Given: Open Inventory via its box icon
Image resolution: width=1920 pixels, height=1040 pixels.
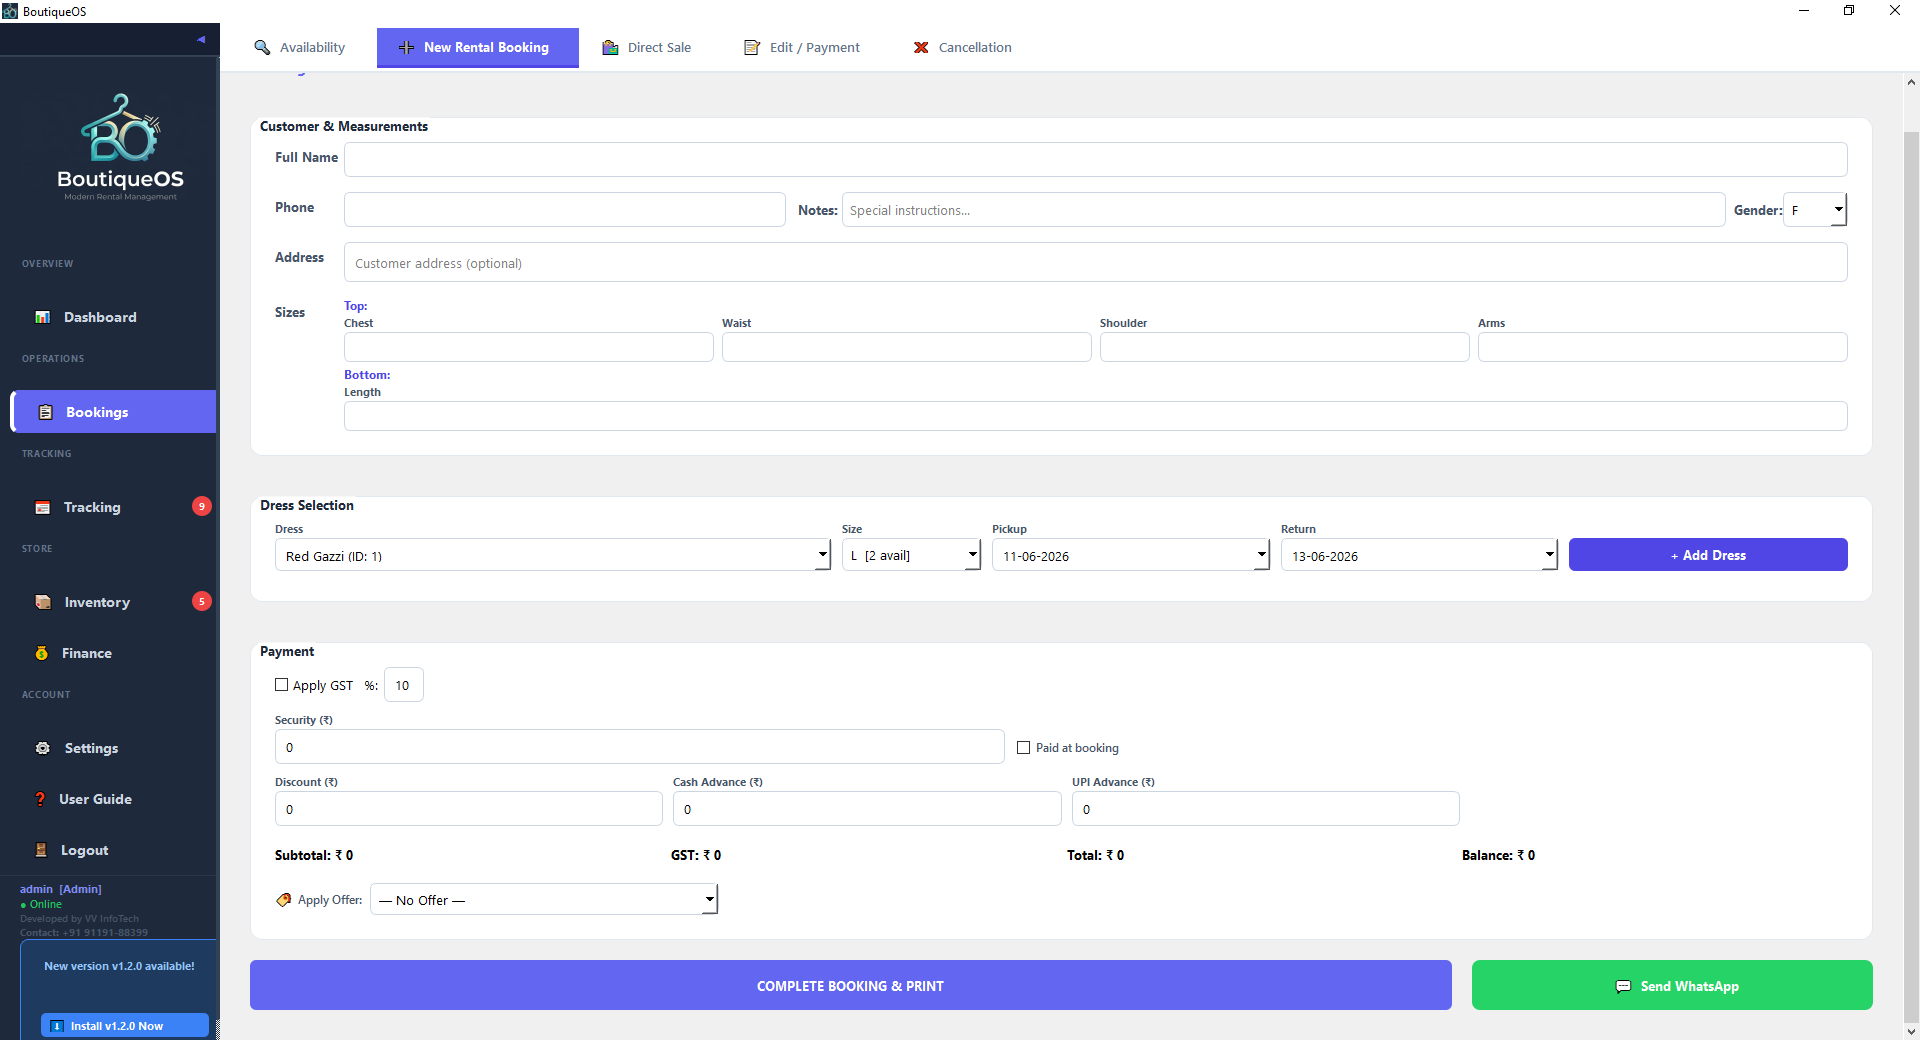Looking at the screenshot, I should coord(43,602).
